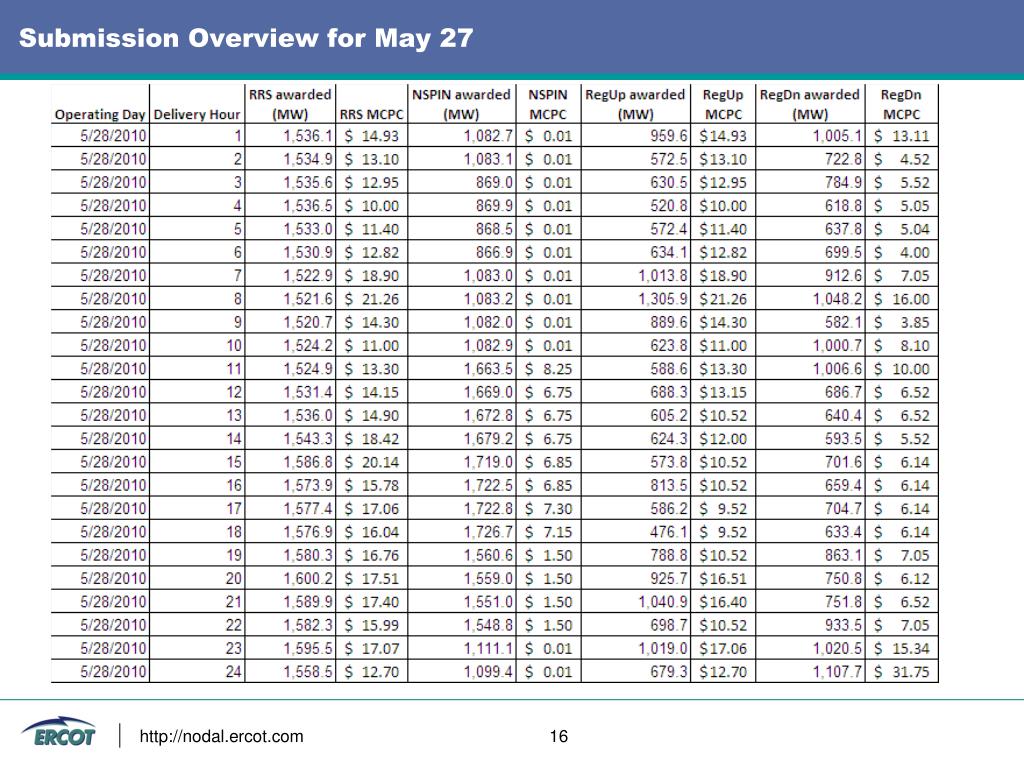Select RegUp MCPC value $17.06
The image size is (1024, 768).
point(723,648)
